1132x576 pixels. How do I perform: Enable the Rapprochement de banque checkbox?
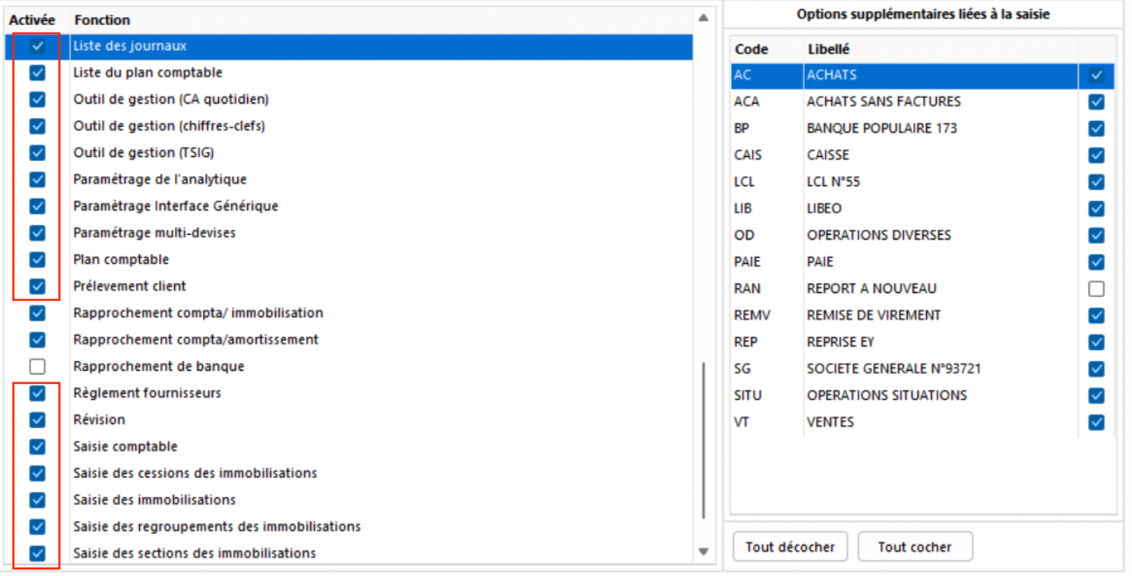coord(37,367)
